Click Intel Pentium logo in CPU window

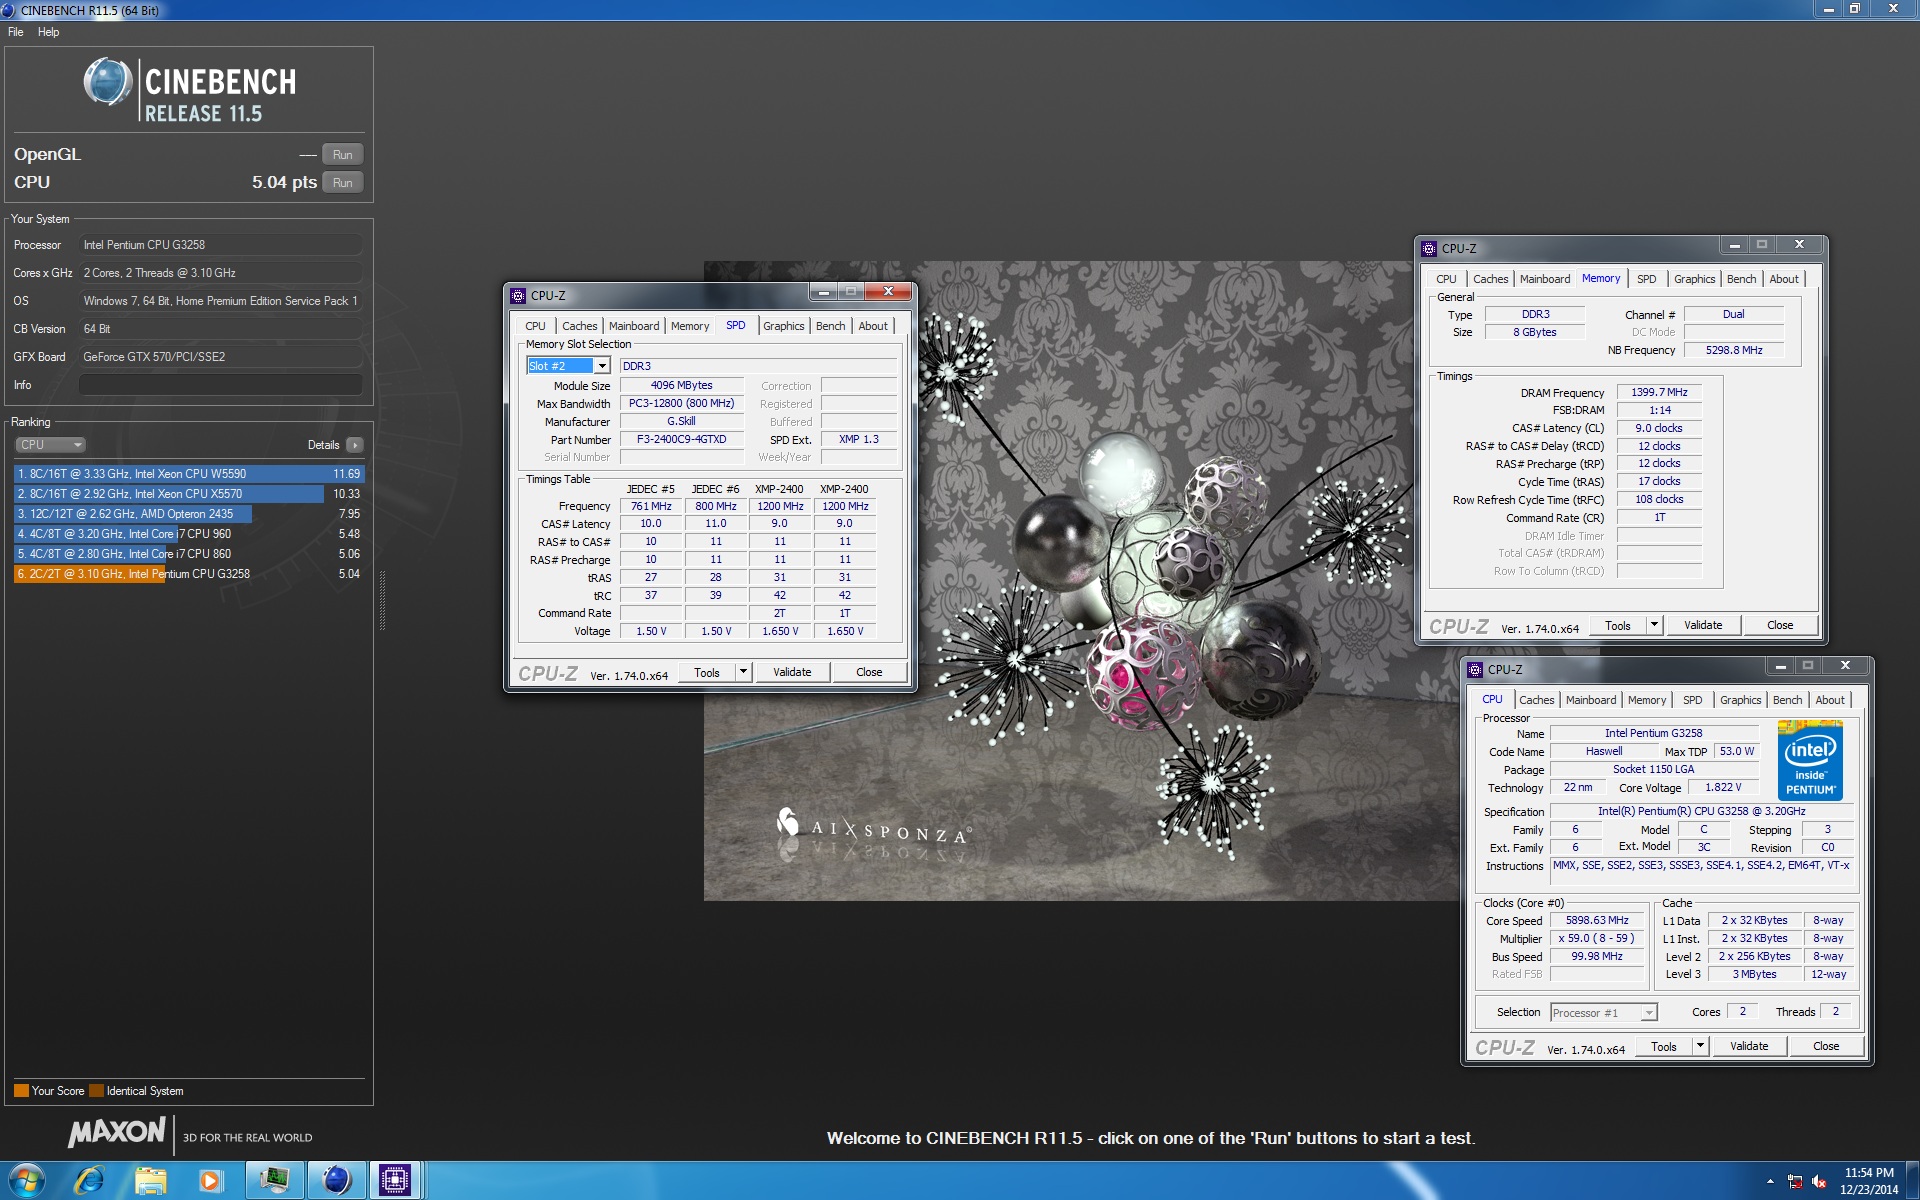1811,760
